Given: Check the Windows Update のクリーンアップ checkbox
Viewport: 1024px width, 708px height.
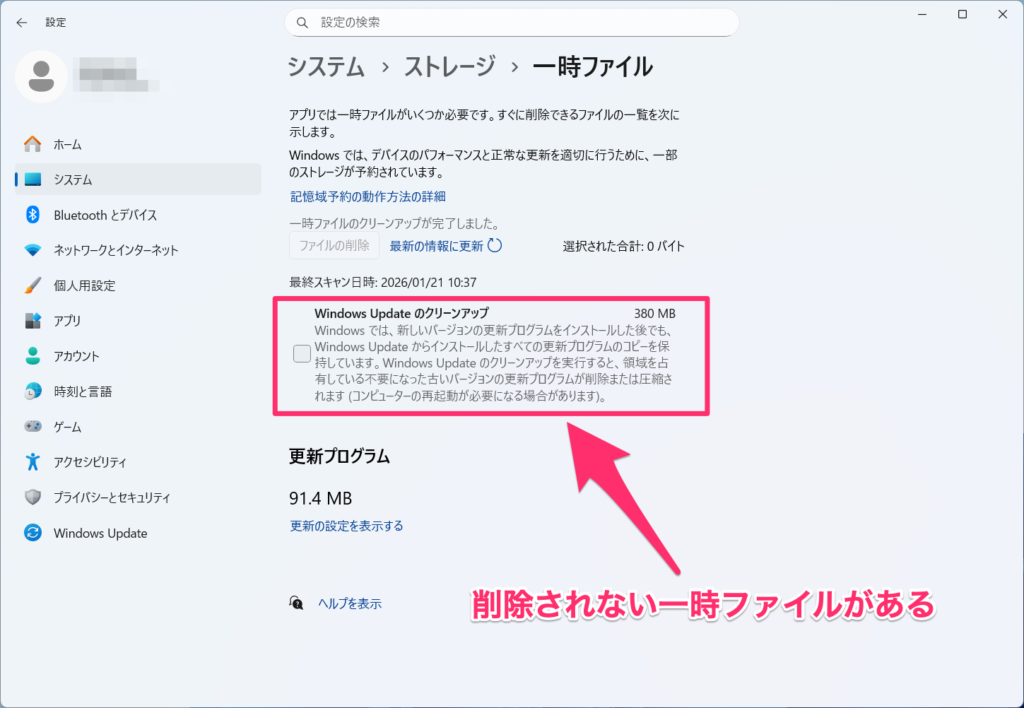Looking at the screenshot, I should [x=301, y=353].
